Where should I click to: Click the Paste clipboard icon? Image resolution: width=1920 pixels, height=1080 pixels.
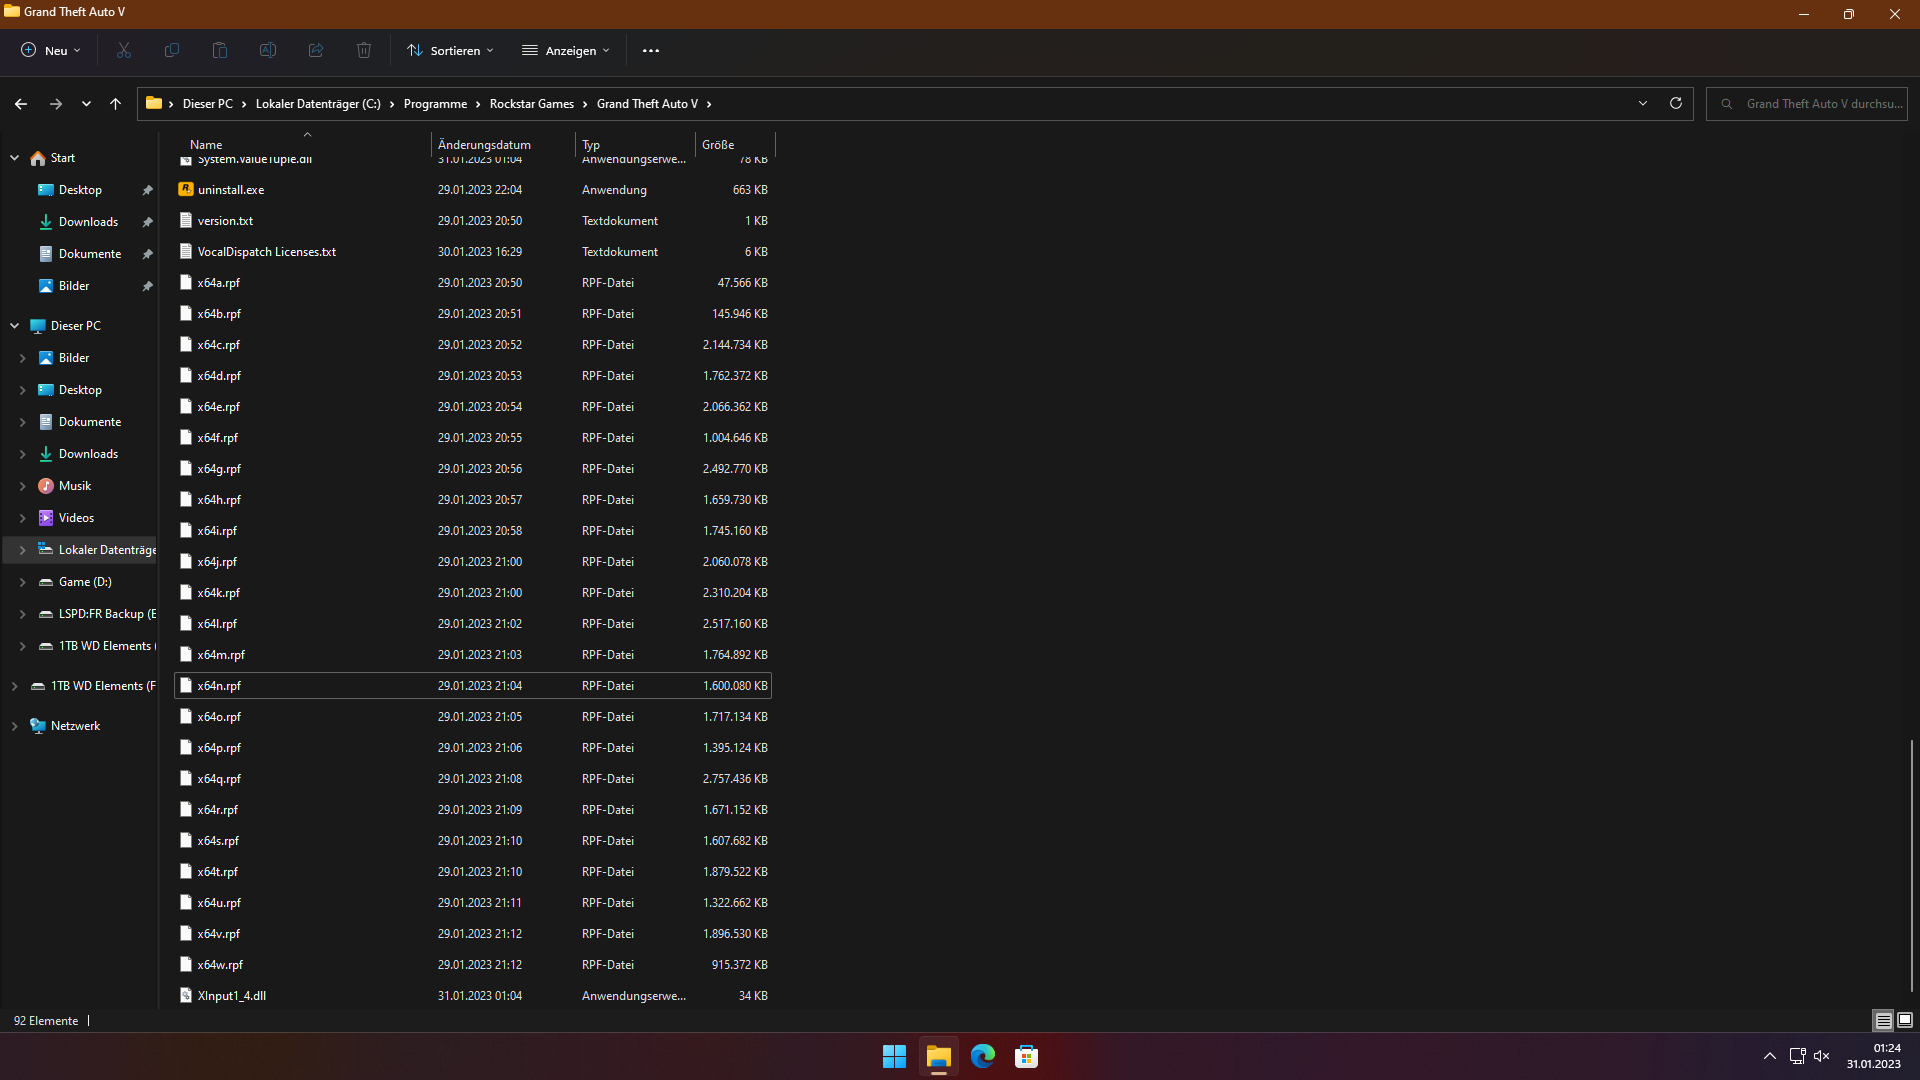[x=220, y=50]
